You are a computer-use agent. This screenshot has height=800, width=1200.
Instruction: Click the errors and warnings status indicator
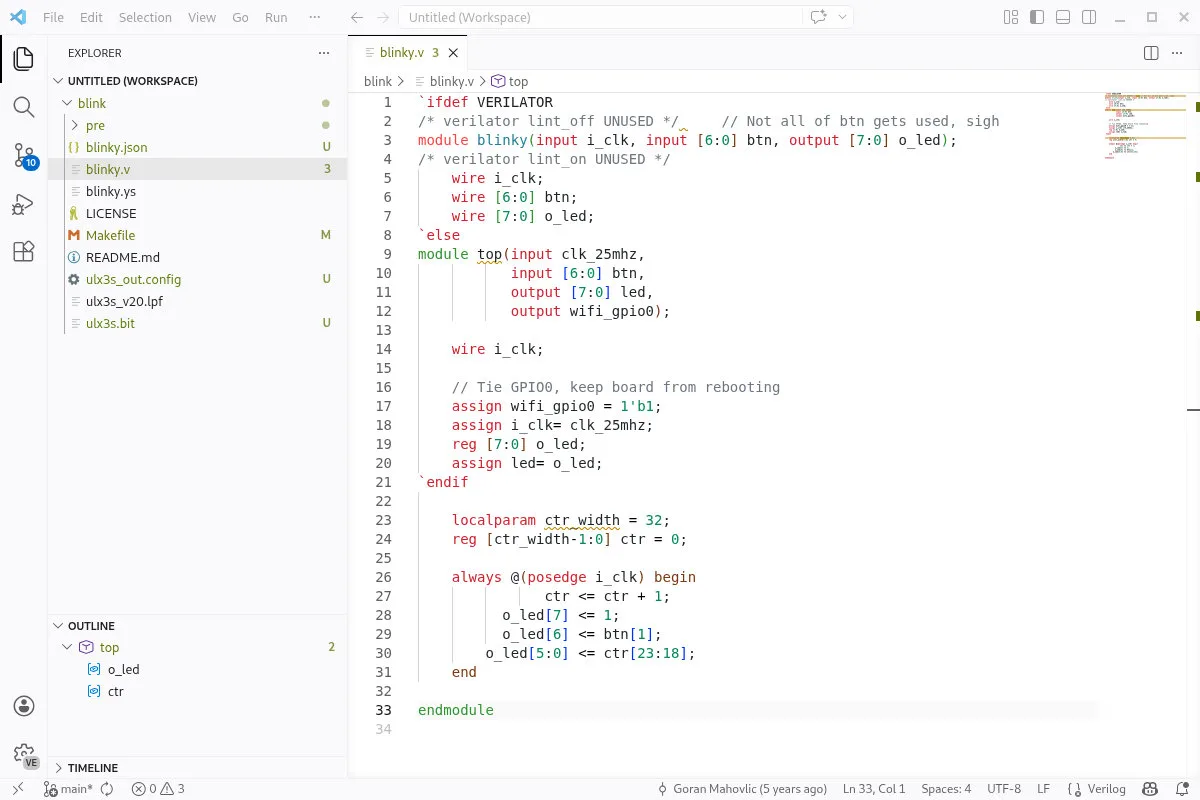click(x=159, y=789)
